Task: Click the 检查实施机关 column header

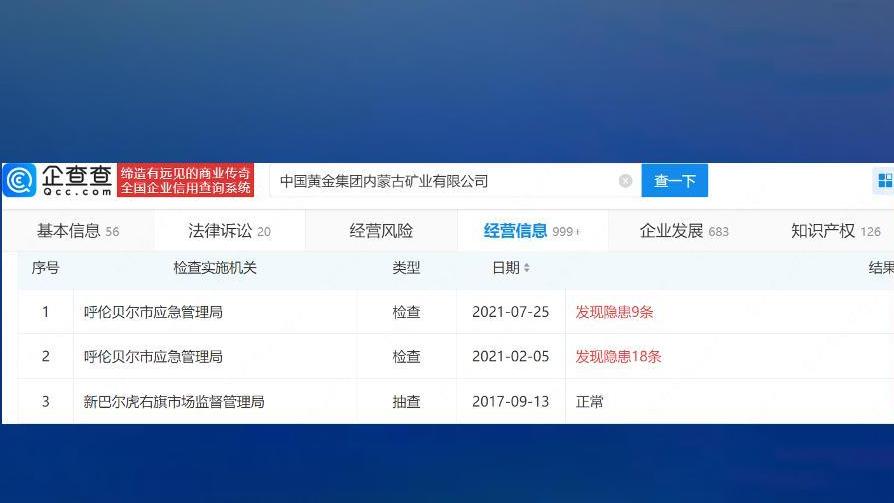Action: tap(215, 268)
